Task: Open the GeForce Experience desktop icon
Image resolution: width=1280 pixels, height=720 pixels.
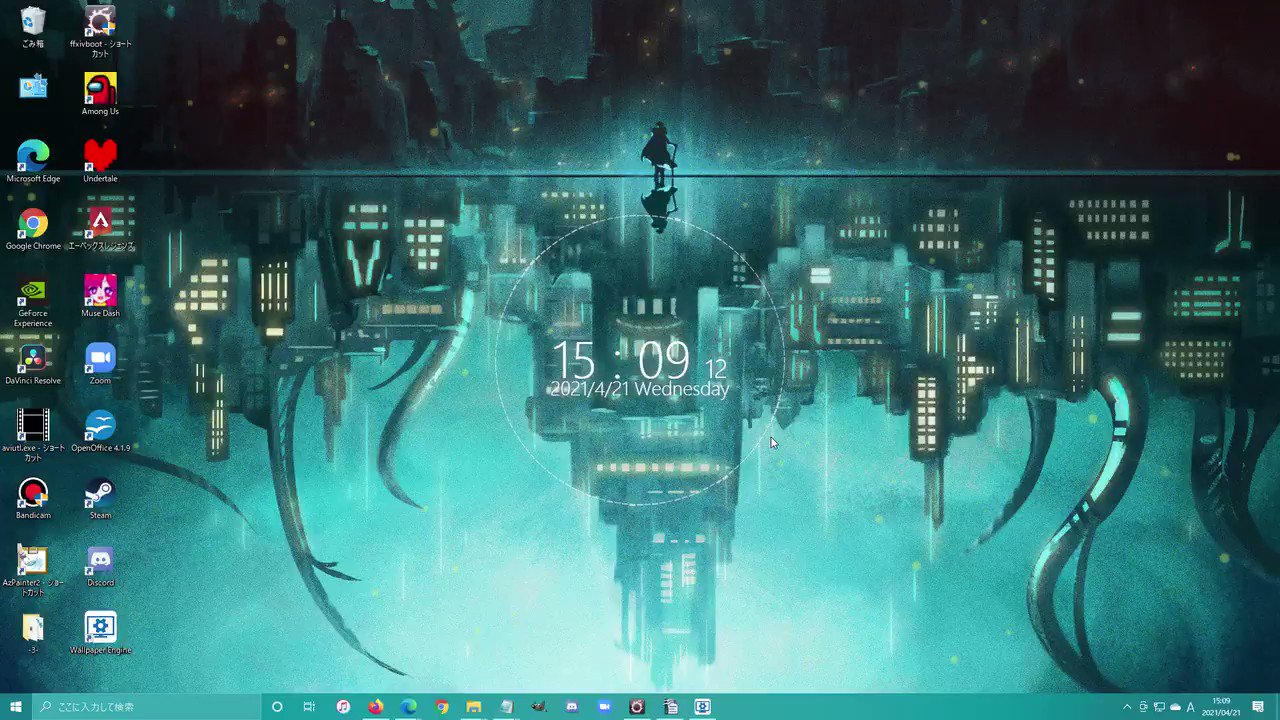Action: coord(33,301)
